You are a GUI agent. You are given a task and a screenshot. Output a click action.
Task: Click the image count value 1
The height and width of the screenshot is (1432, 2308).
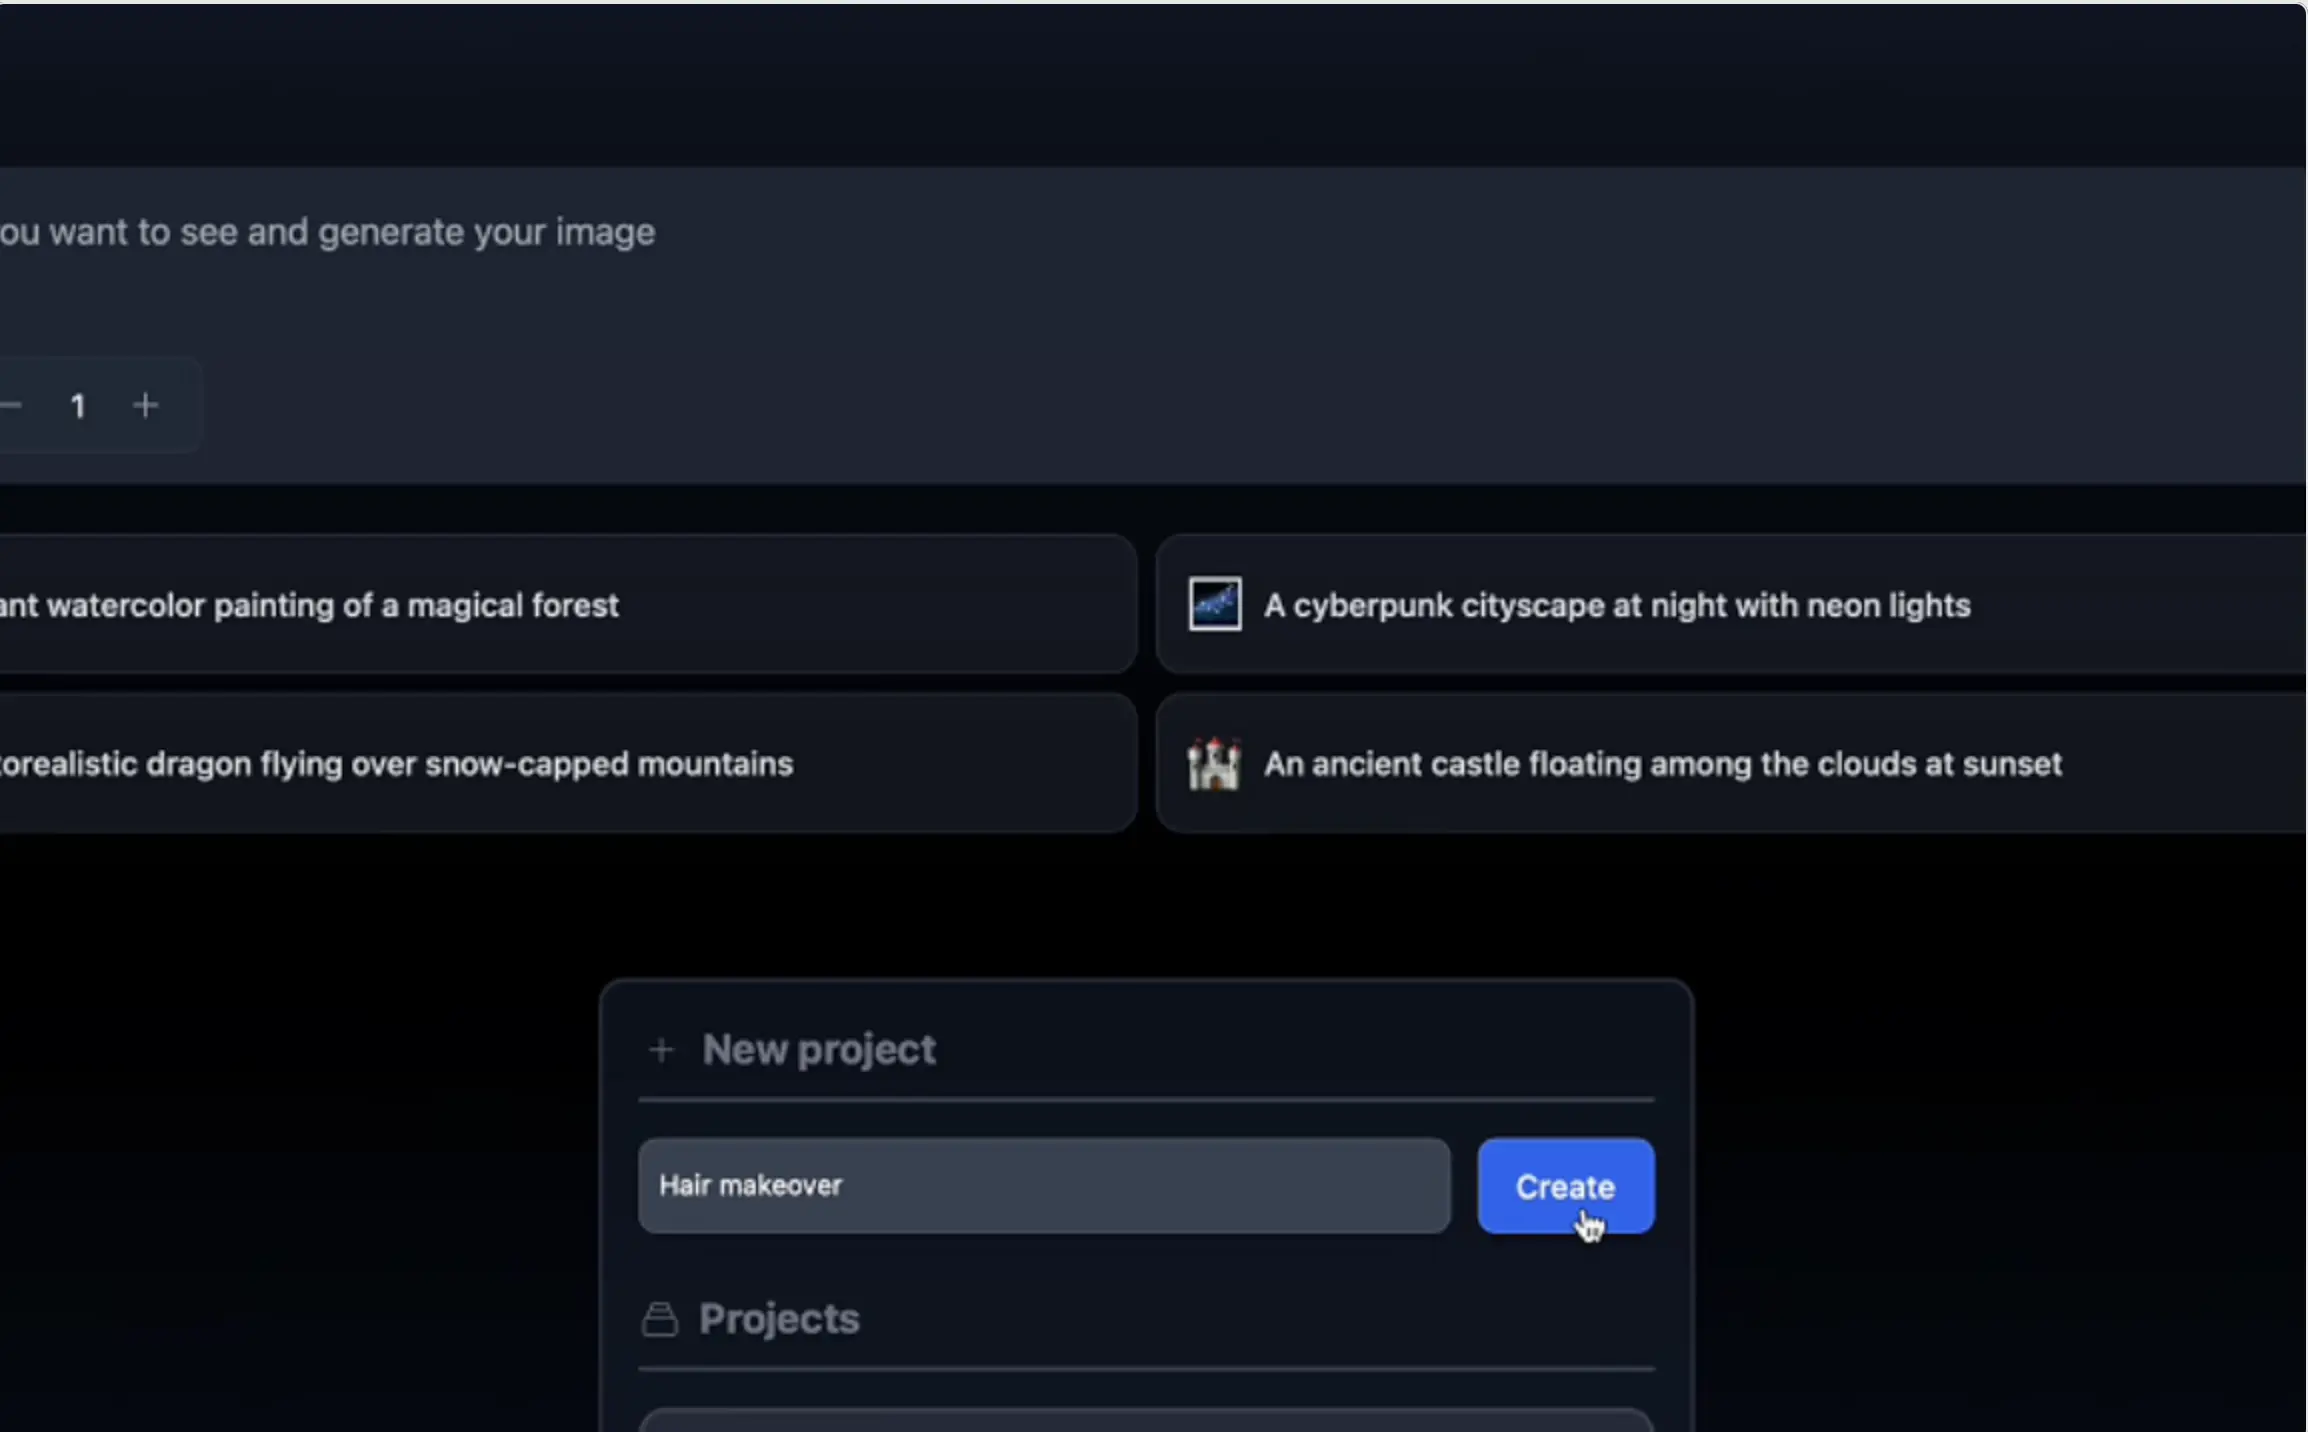[78, 406]
